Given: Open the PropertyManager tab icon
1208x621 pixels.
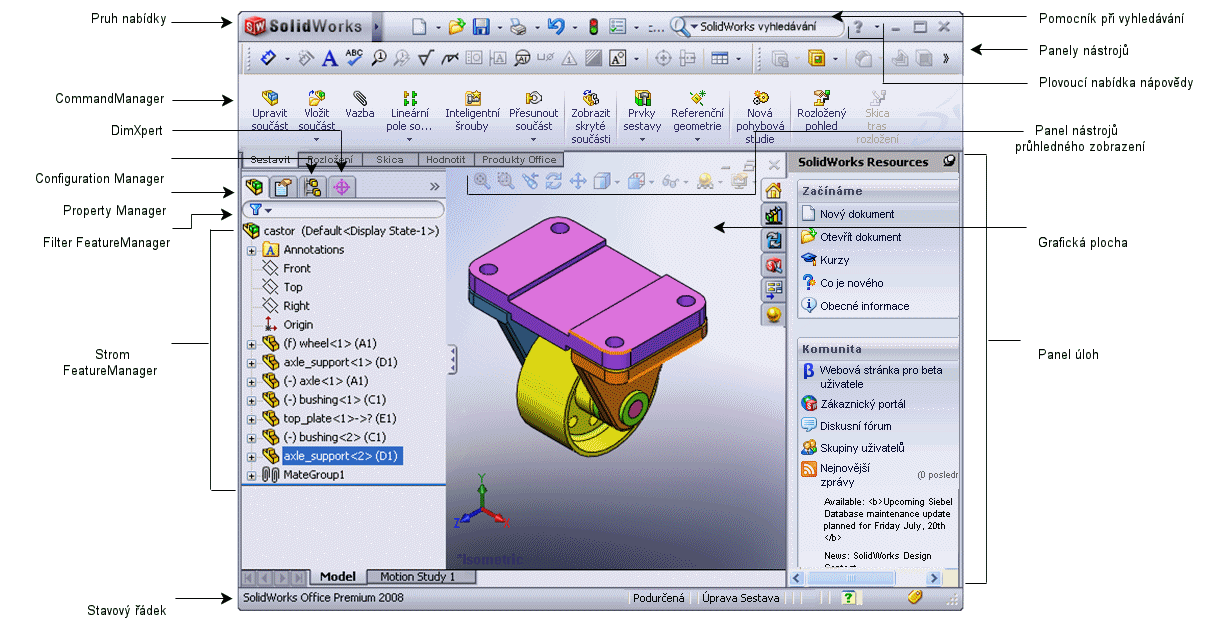Looking at the screenshot, I should (283, 186).
